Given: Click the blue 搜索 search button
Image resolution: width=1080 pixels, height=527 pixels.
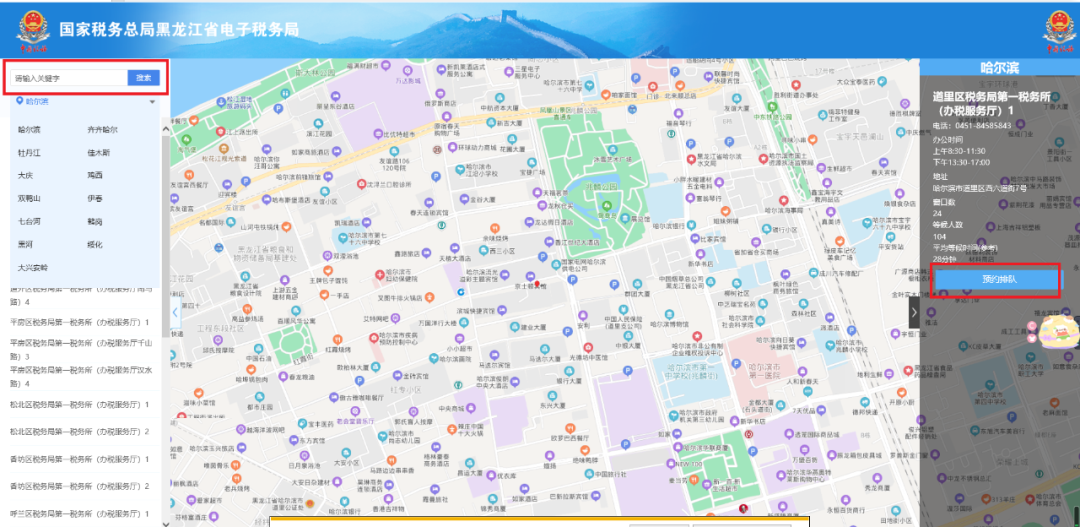Looking at the screenshot, I should pos(143,78).
